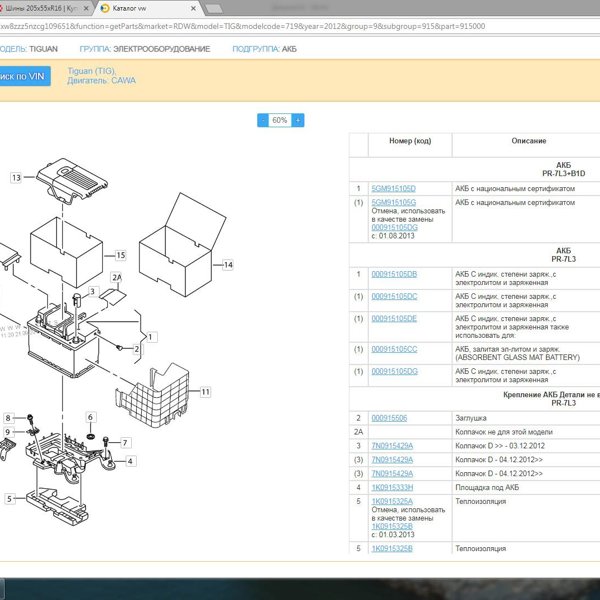Image resolution: width=600 pixels, height=600 pixels.
Task: Select the Площадка под АКБ description
Action: [487, 488]
